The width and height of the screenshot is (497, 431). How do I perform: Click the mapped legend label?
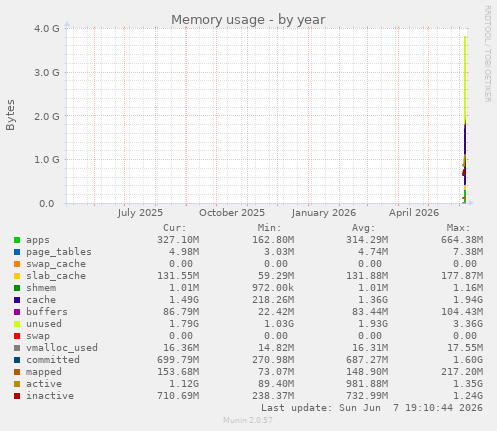tap(44, 372)
